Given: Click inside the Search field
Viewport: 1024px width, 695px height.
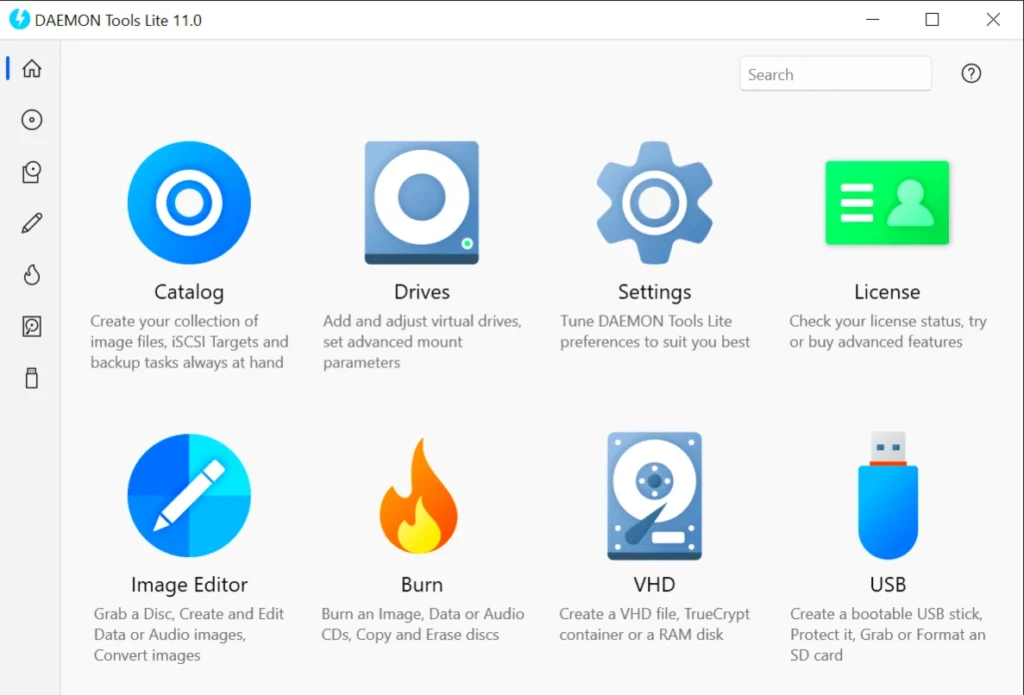Looking at the screenshot, I should pos(835,74).
